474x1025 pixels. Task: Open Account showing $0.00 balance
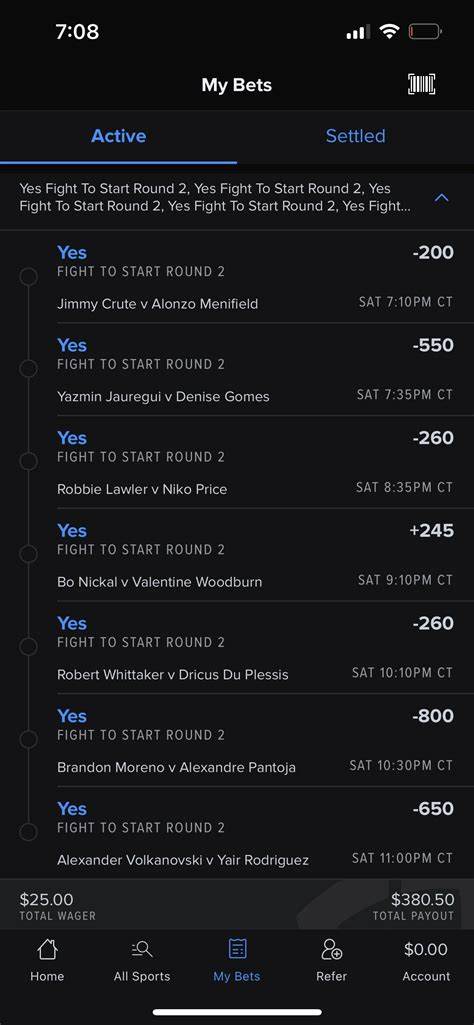coord(426,961)
